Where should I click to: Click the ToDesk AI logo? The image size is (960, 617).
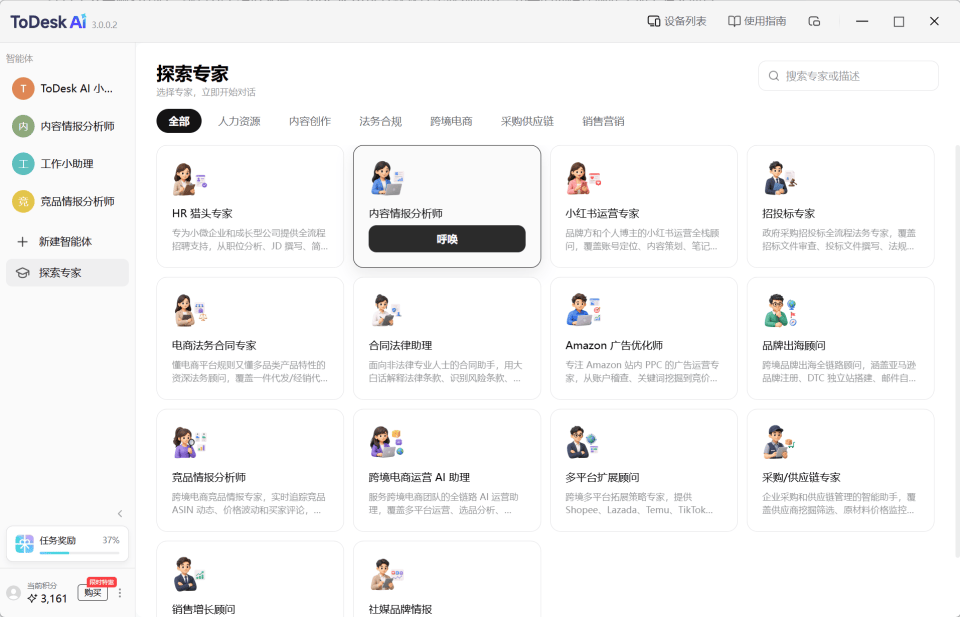[x=48, y=22]
